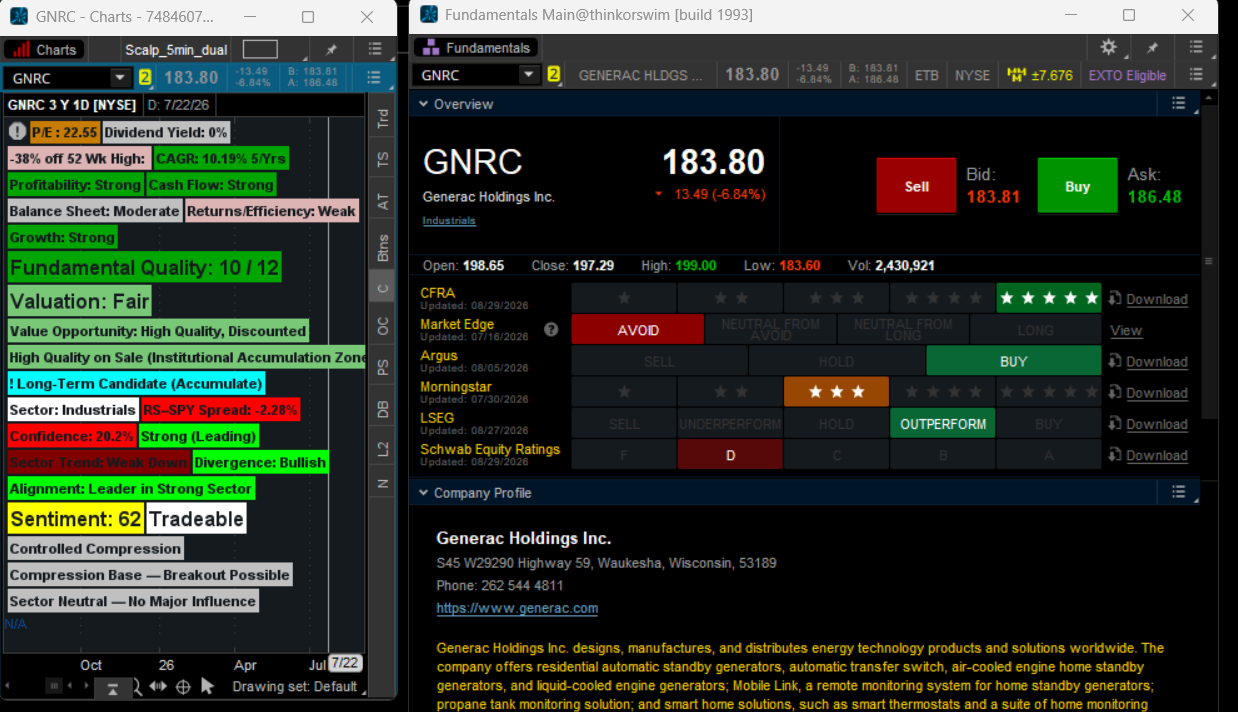Screen dimensions: 1238x712
Task: Toggle the collapse-to-top arrow button
Action: pyautogui.click(x=113, y=688)
